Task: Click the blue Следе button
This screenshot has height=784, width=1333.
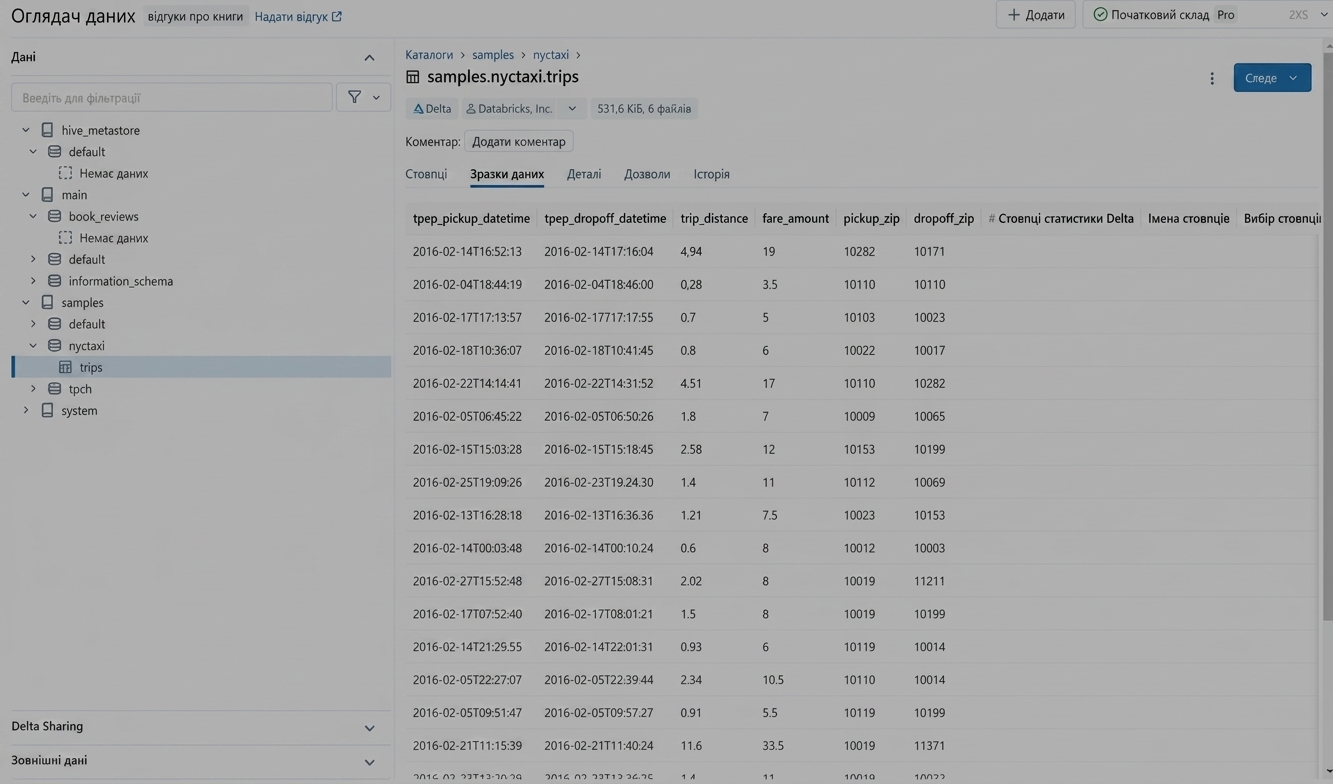Action: [1272, 77]
